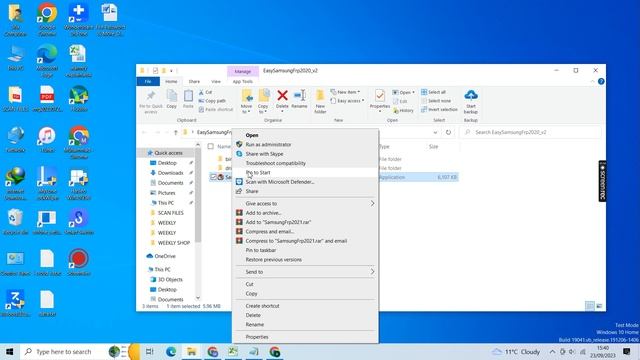The height and width of the screenshot is (360, 640).
Task: Go up one folder with the up arrow
Action: point(176,132)
